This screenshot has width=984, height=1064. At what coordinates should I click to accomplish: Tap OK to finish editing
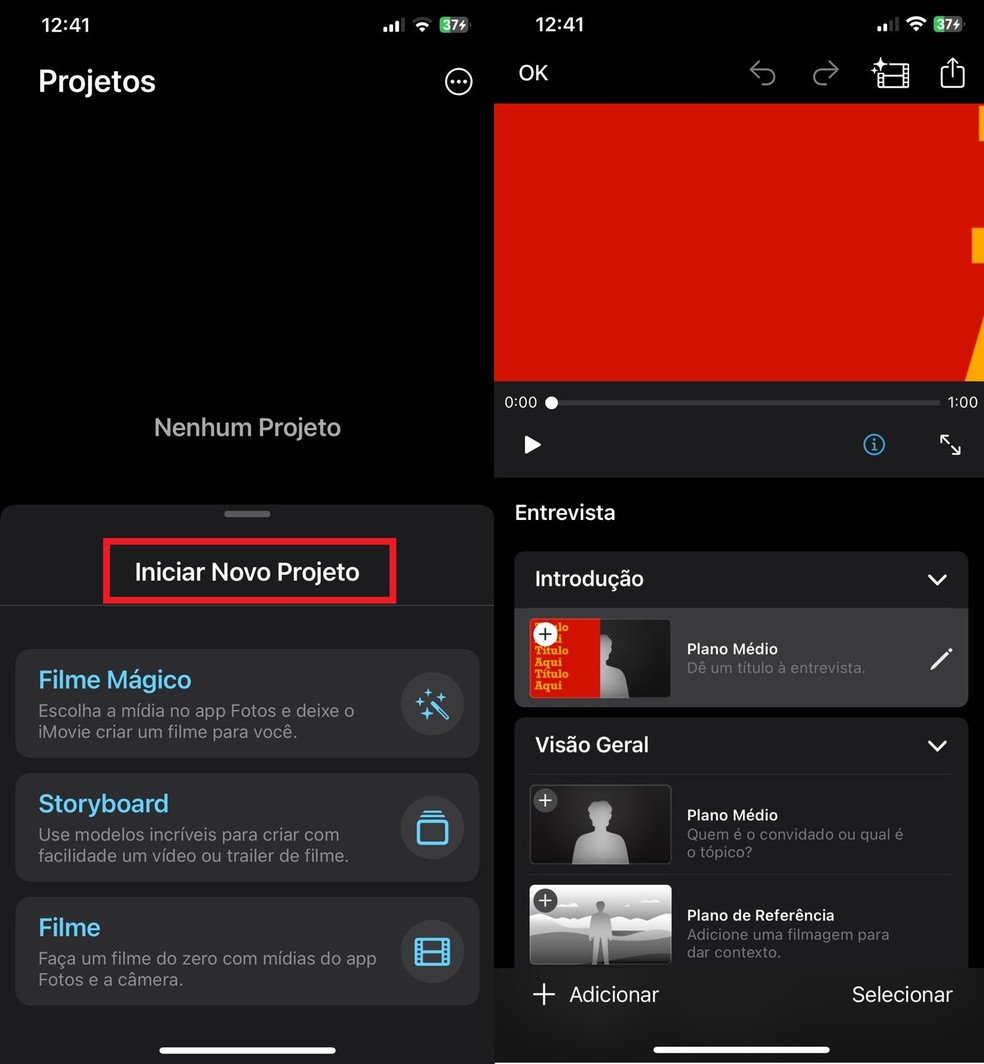(533, 73)
